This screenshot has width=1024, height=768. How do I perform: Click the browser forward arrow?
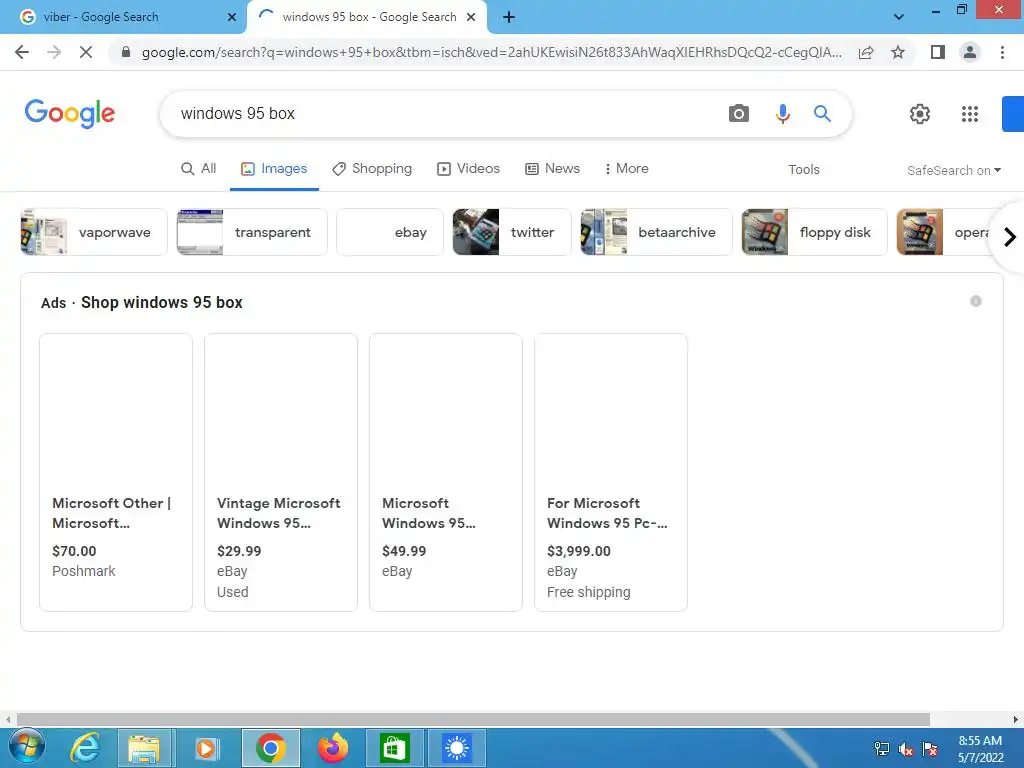(x=54, y=52)
